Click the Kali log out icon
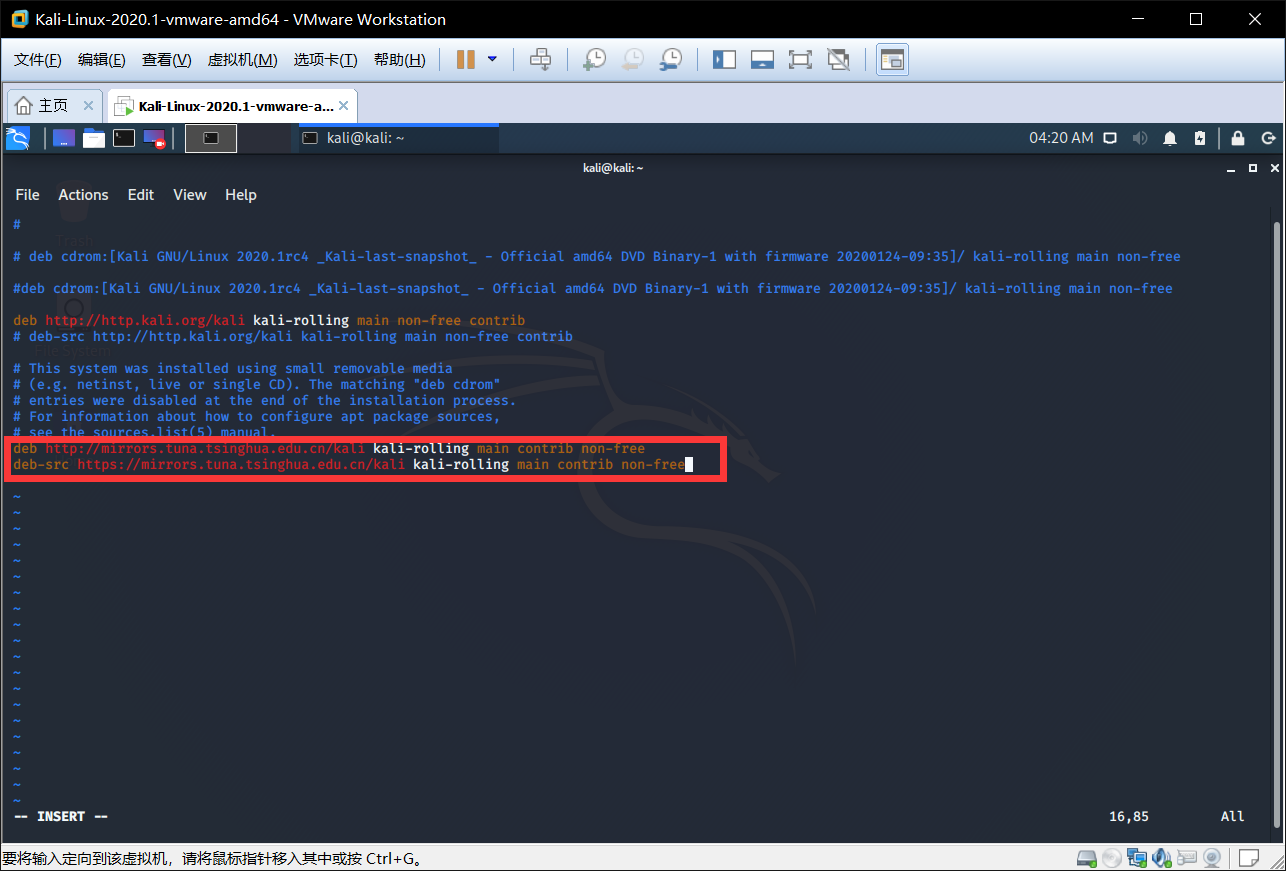 [1268, 138]
